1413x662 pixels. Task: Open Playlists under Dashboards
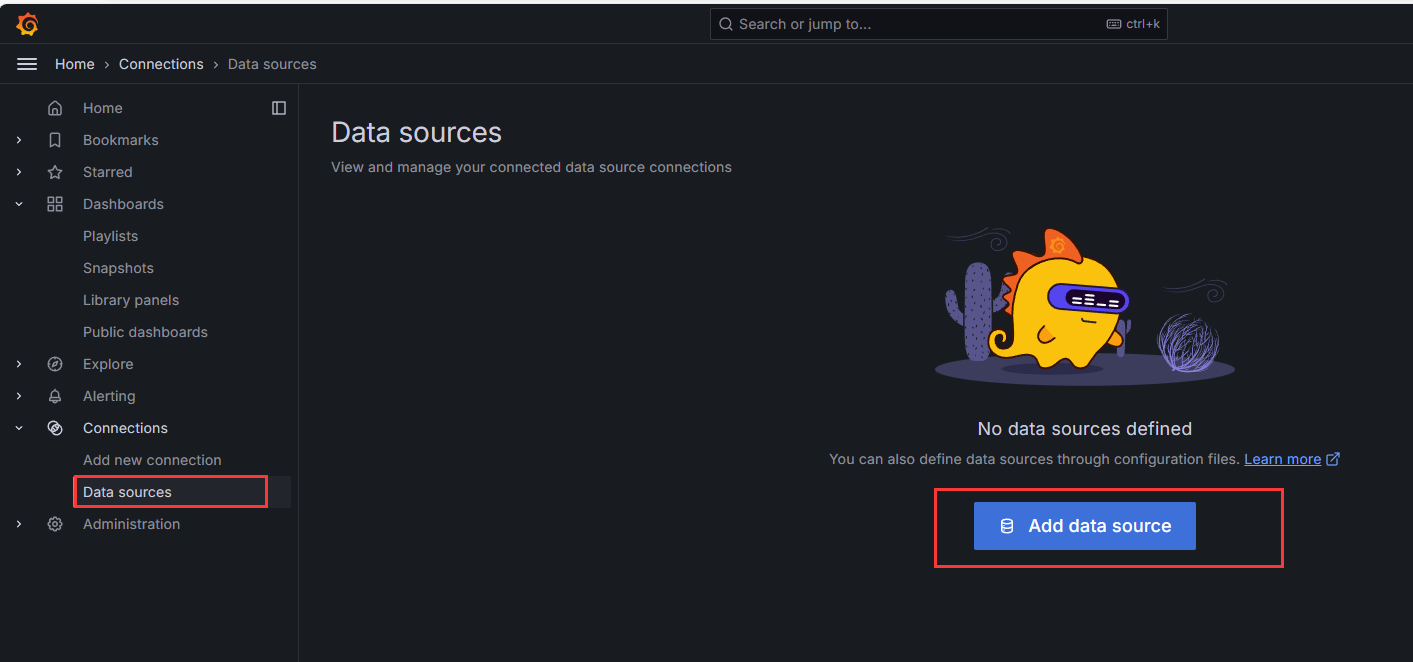click(110, 236)
